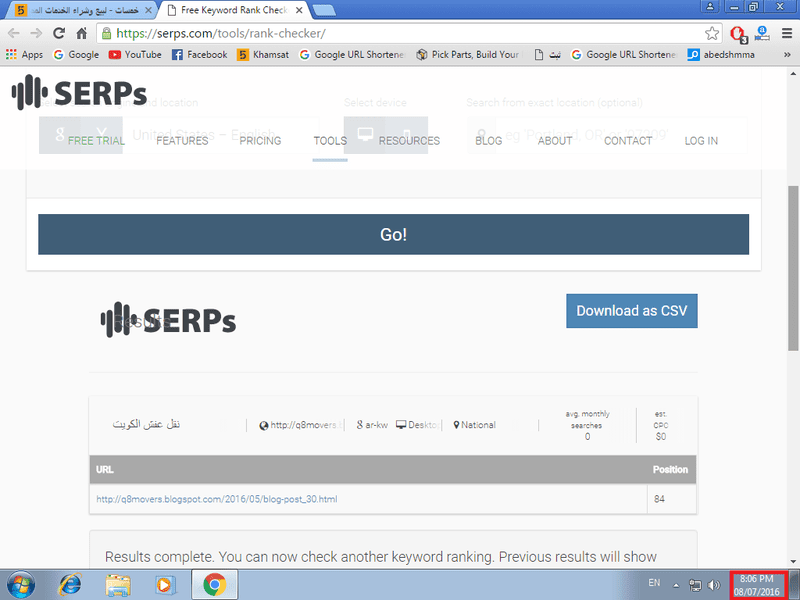
Task: Open the volume speaker tray icon
Action: [714, 585]
